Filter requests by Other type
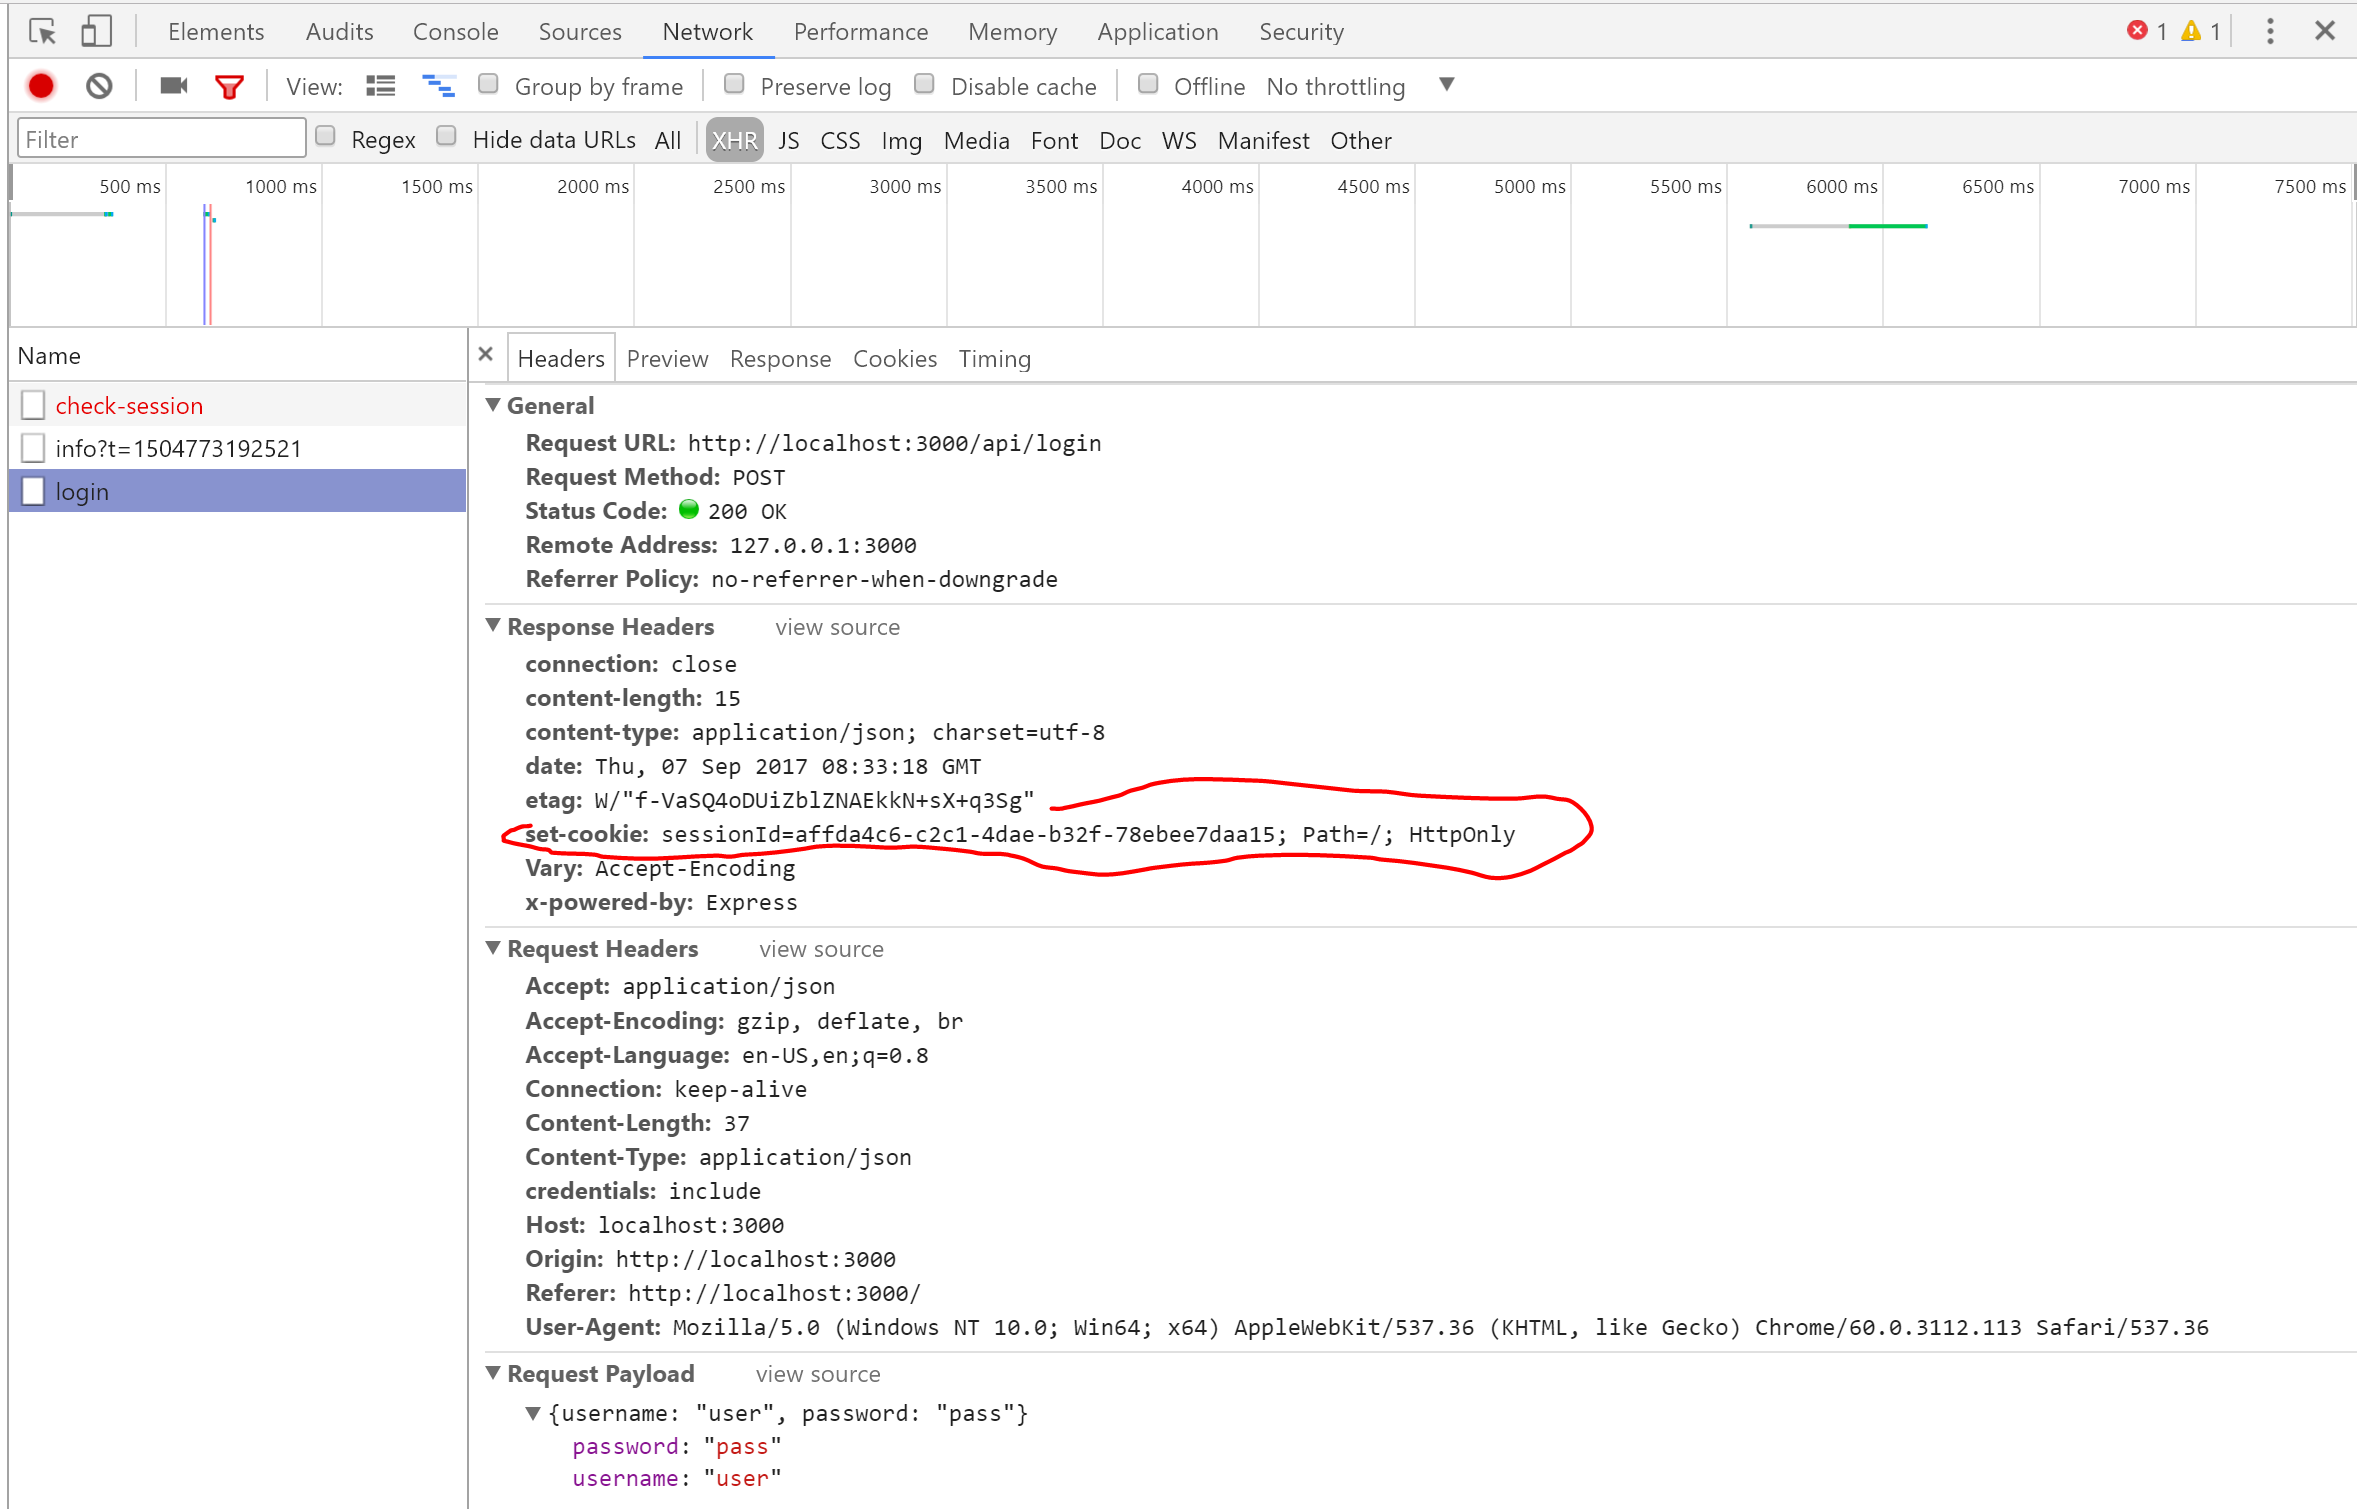Viewport: 2357px width, 1509px height. tap(1360, 140)
